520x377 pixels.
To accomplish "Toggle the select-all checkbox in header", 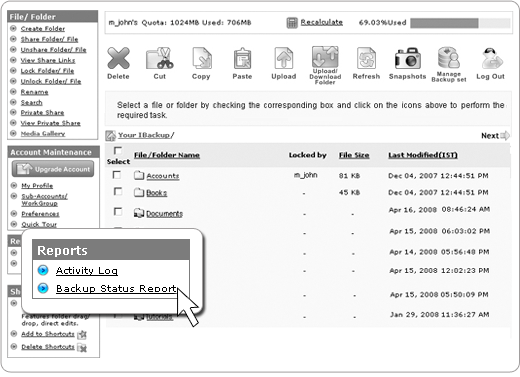I will point(118,150).
